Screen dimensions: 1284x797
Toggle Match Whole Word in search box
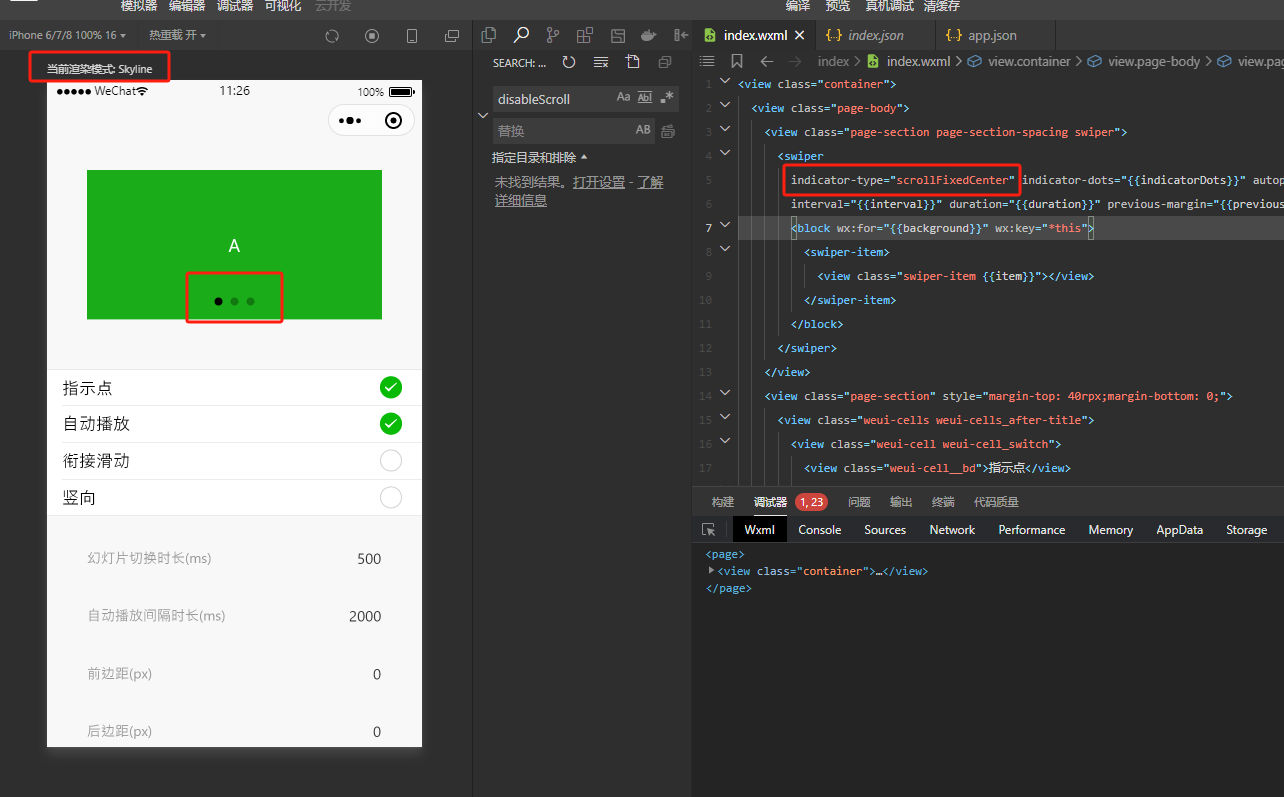[645, 98]
